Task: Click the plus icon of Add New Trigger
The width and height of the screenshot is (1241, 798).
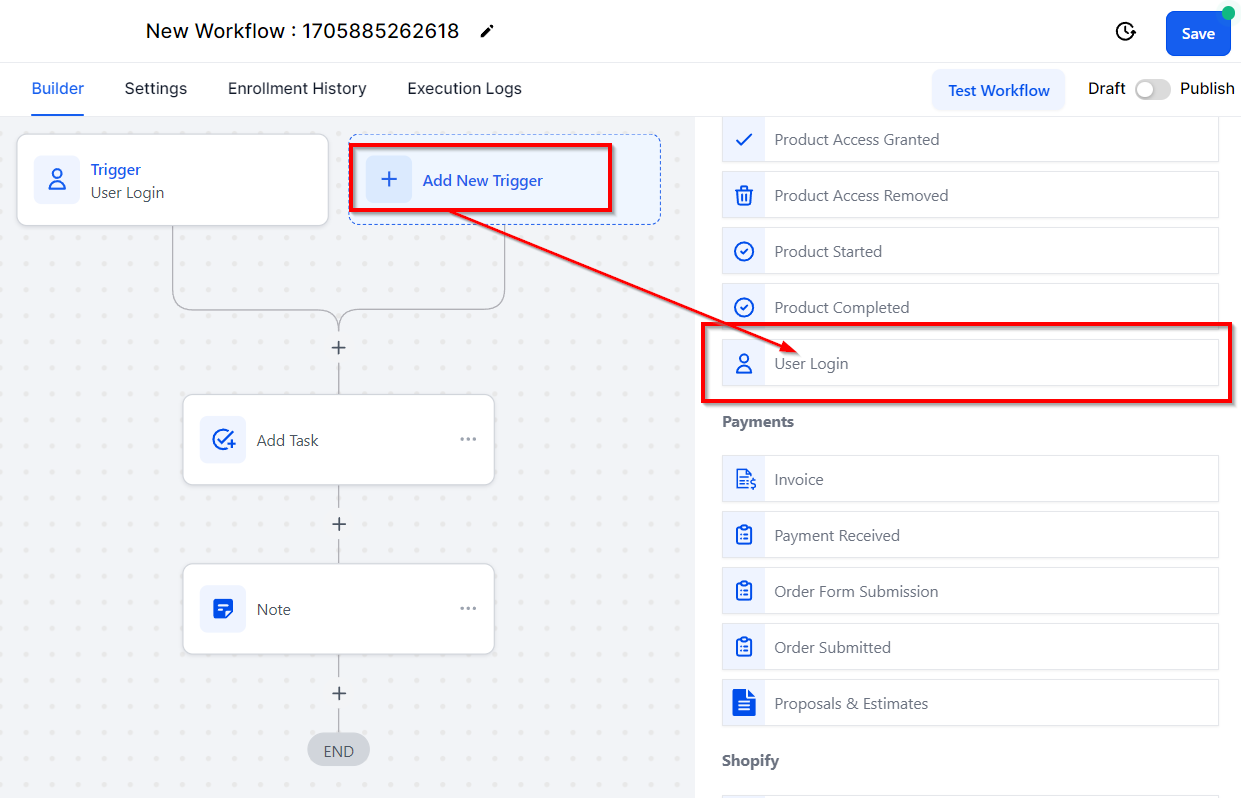Action: tap(389, 180)
